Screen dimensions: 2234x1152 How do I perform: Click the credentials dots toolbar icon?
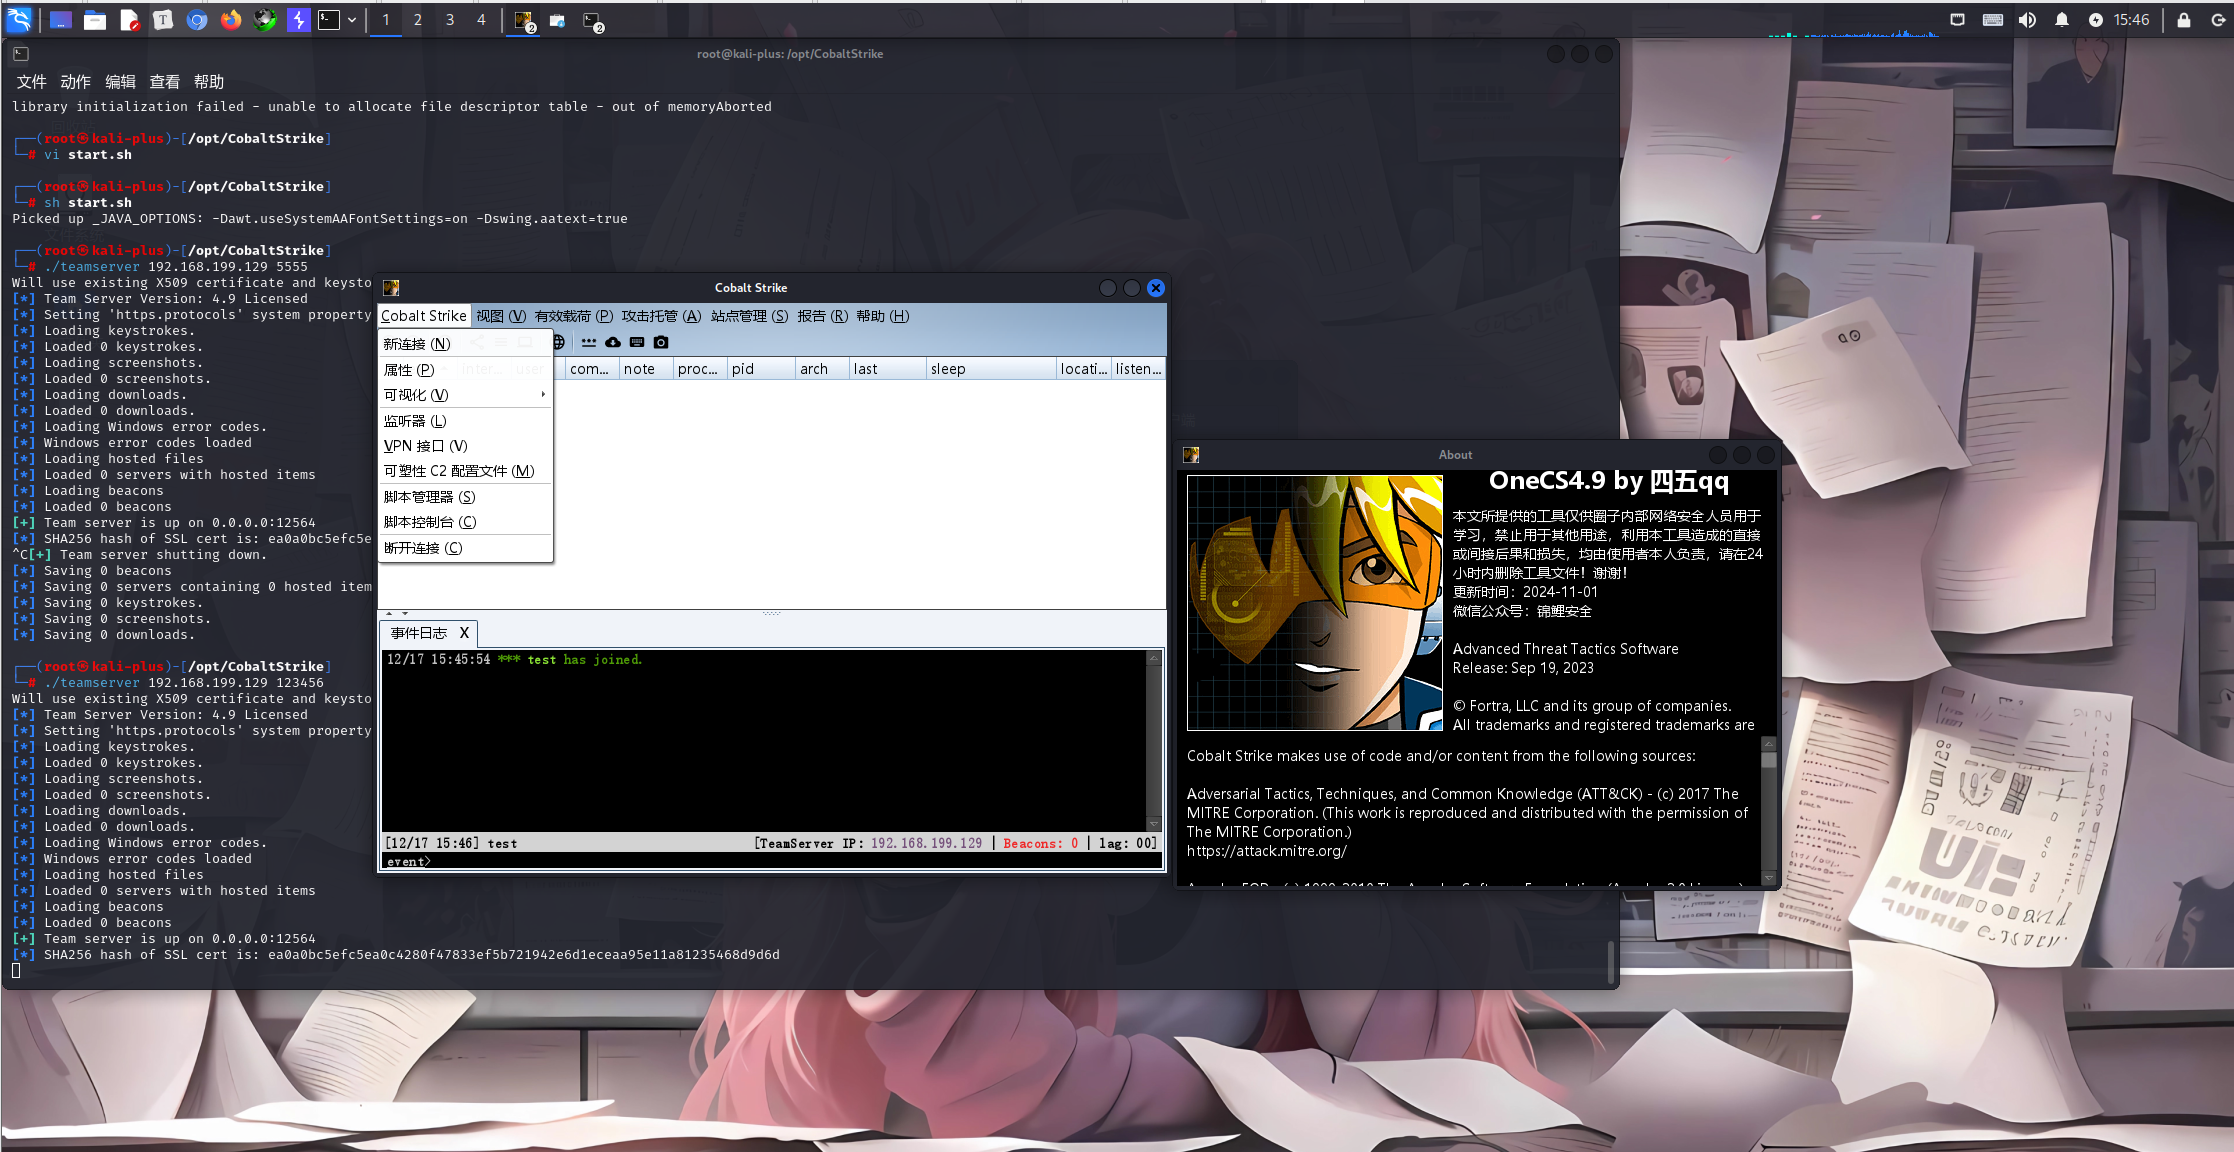point(589,342)
